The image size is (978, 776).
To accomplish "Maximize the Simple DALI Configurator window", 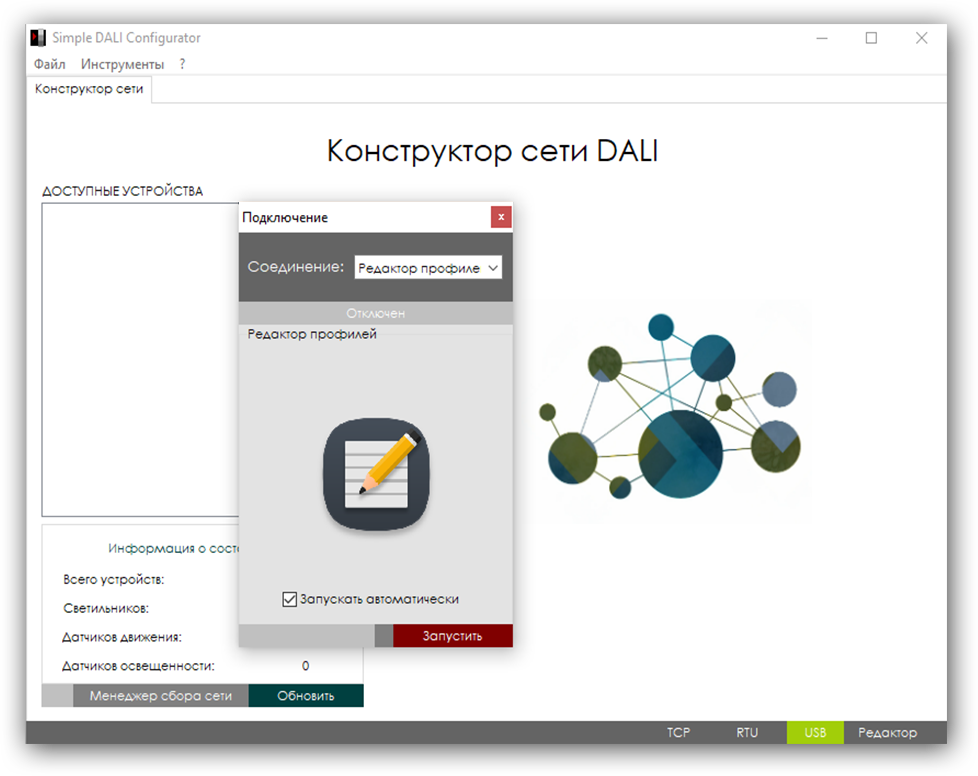I will coord(871,38).
